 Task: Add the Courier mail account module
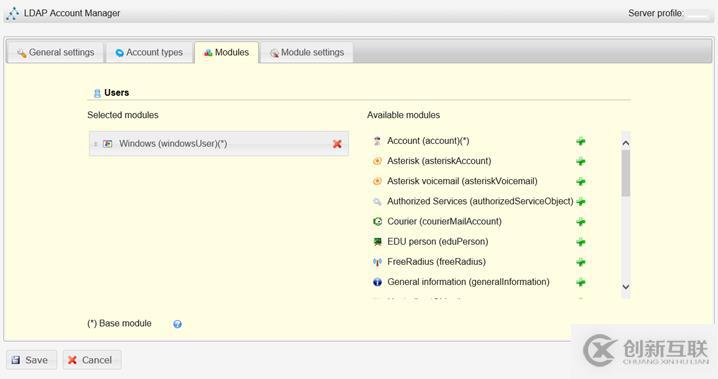point(581,222)
